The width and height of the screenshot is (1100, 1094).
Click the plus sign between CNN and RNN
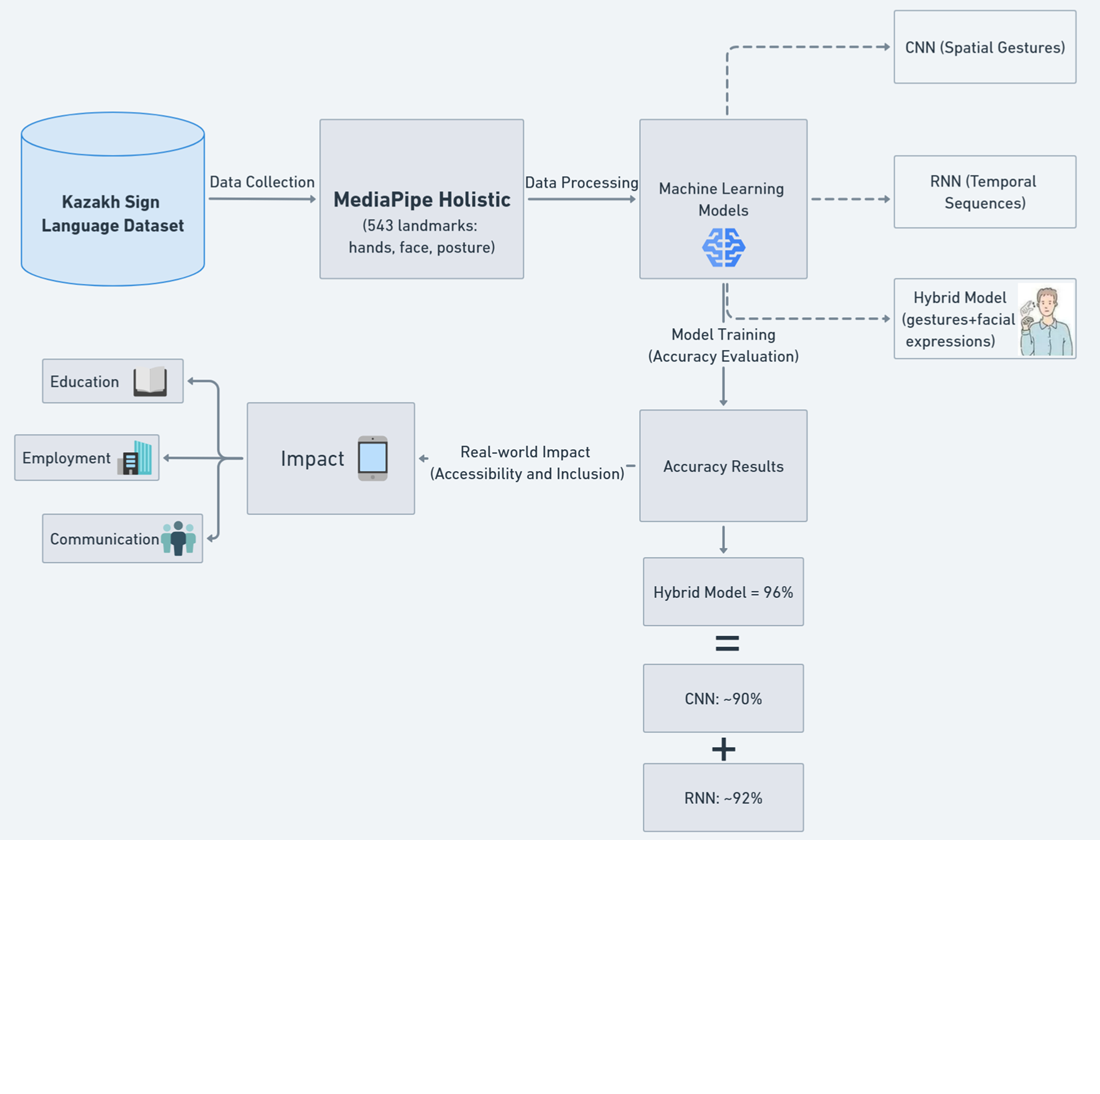pyautogui.click(x=723, y=749)
